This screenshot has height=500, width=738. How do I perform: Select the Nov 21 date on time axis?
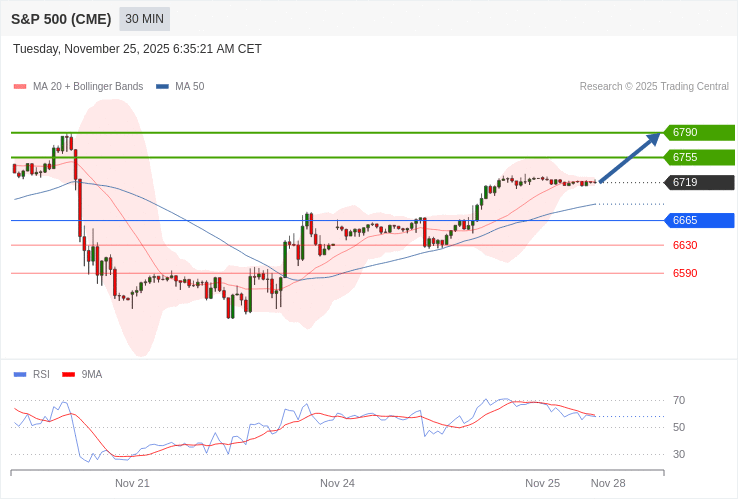[132, 483]
